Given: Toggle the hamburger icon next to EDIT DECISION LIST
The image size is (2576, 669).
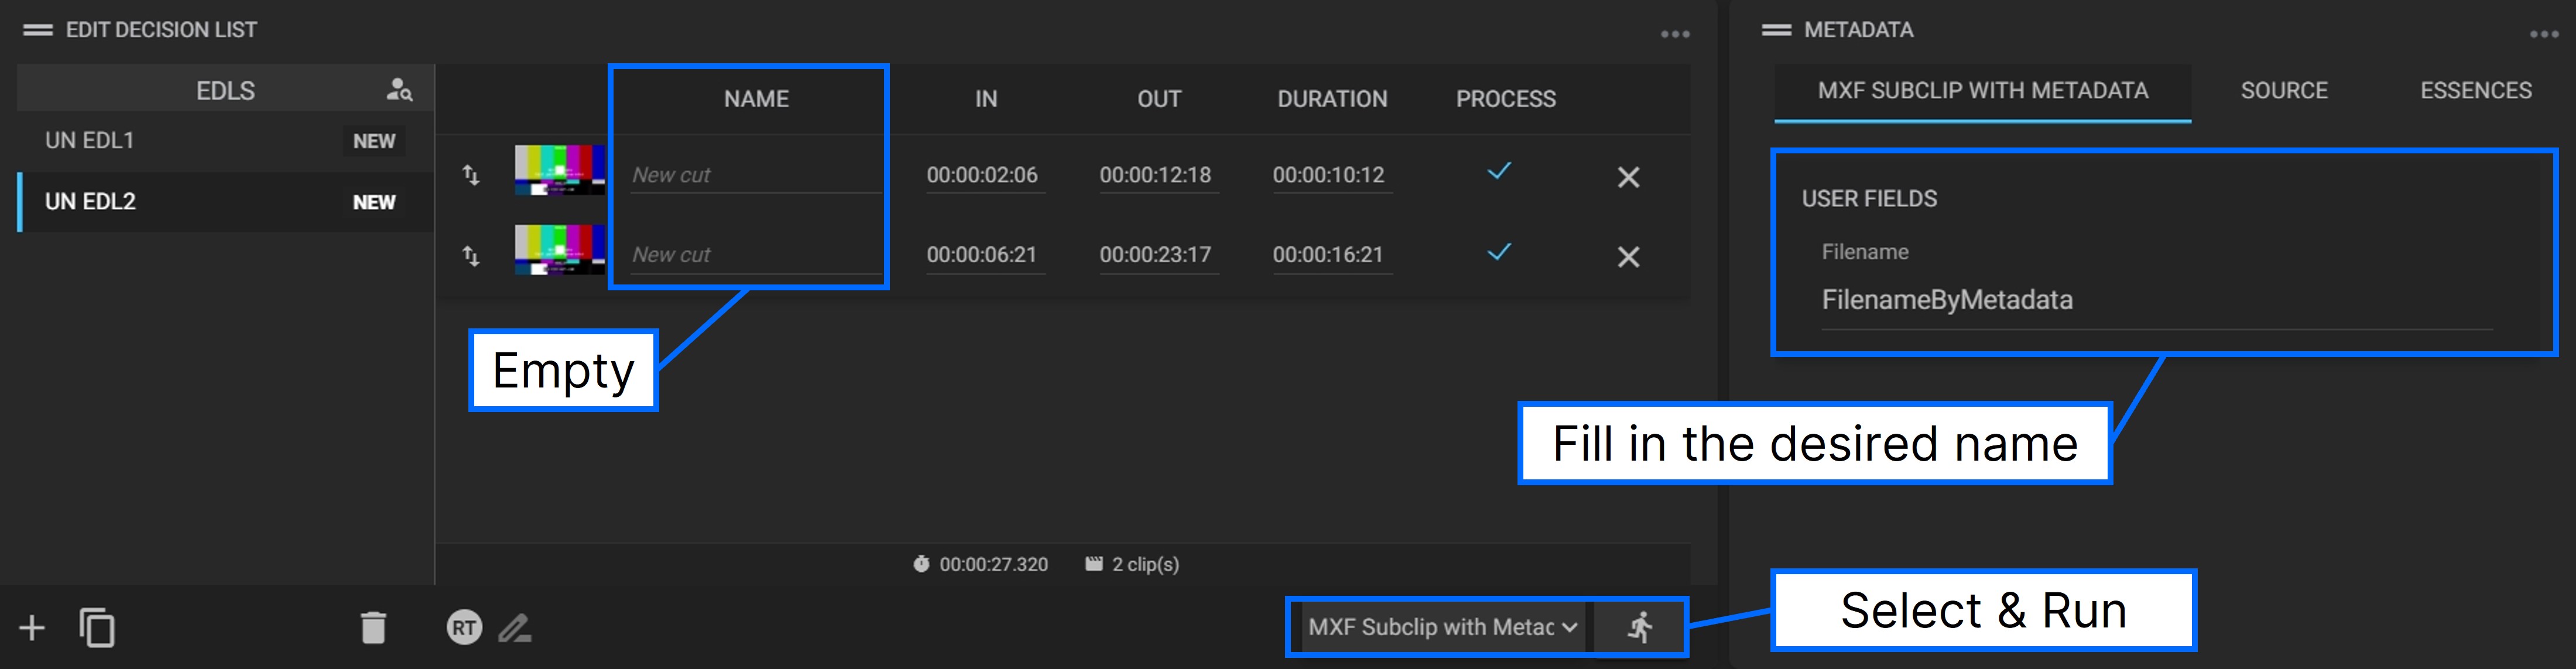Looking at the screenshot, I should pyautogui.click(x=37, y=29).
